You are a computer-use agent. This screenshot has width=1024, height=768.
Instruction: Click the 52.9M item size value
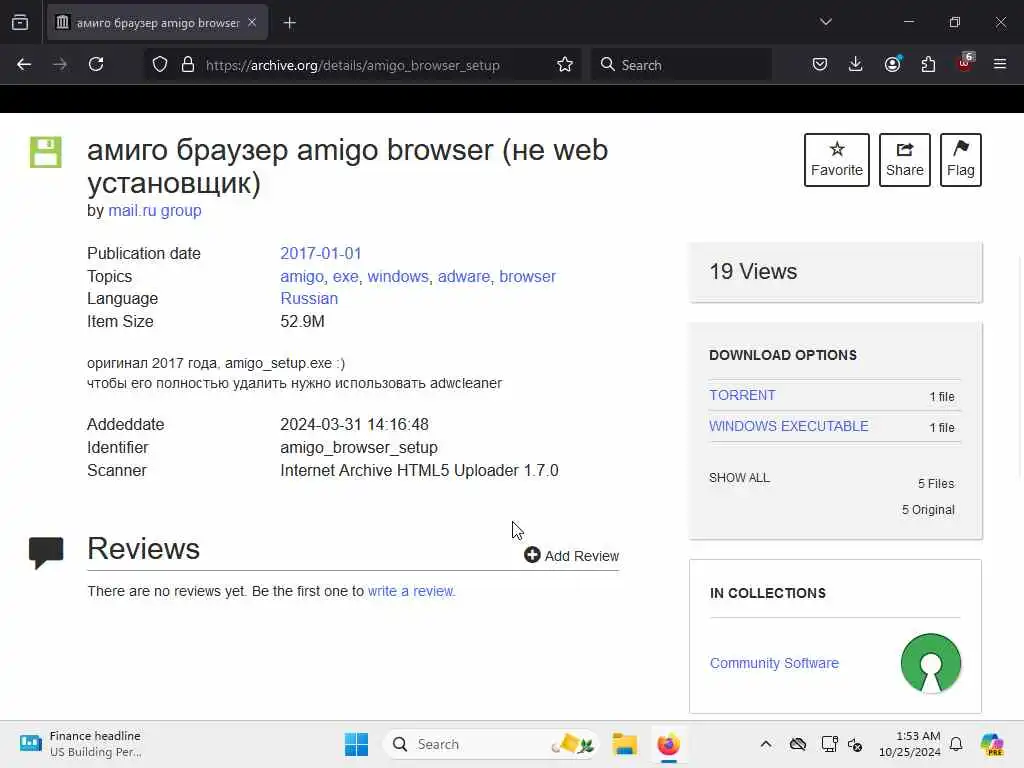coord(302,321)
